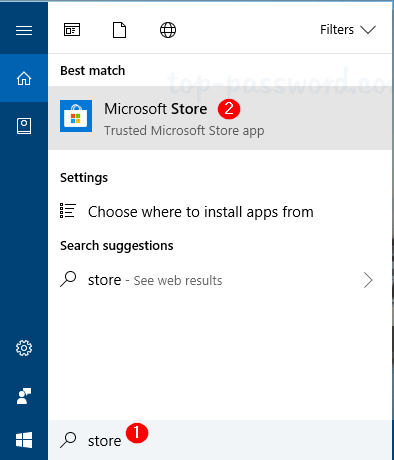
Task: Open the Feedback person icon
Action: pos(24,396)
